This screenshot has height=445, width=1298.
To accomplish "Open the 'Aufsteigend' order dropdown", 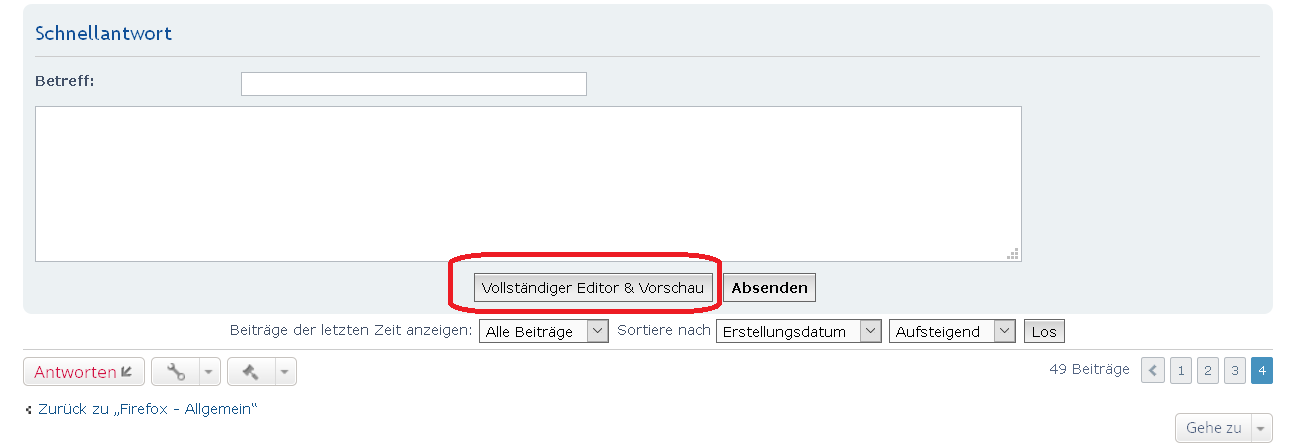I will point(952,332).
